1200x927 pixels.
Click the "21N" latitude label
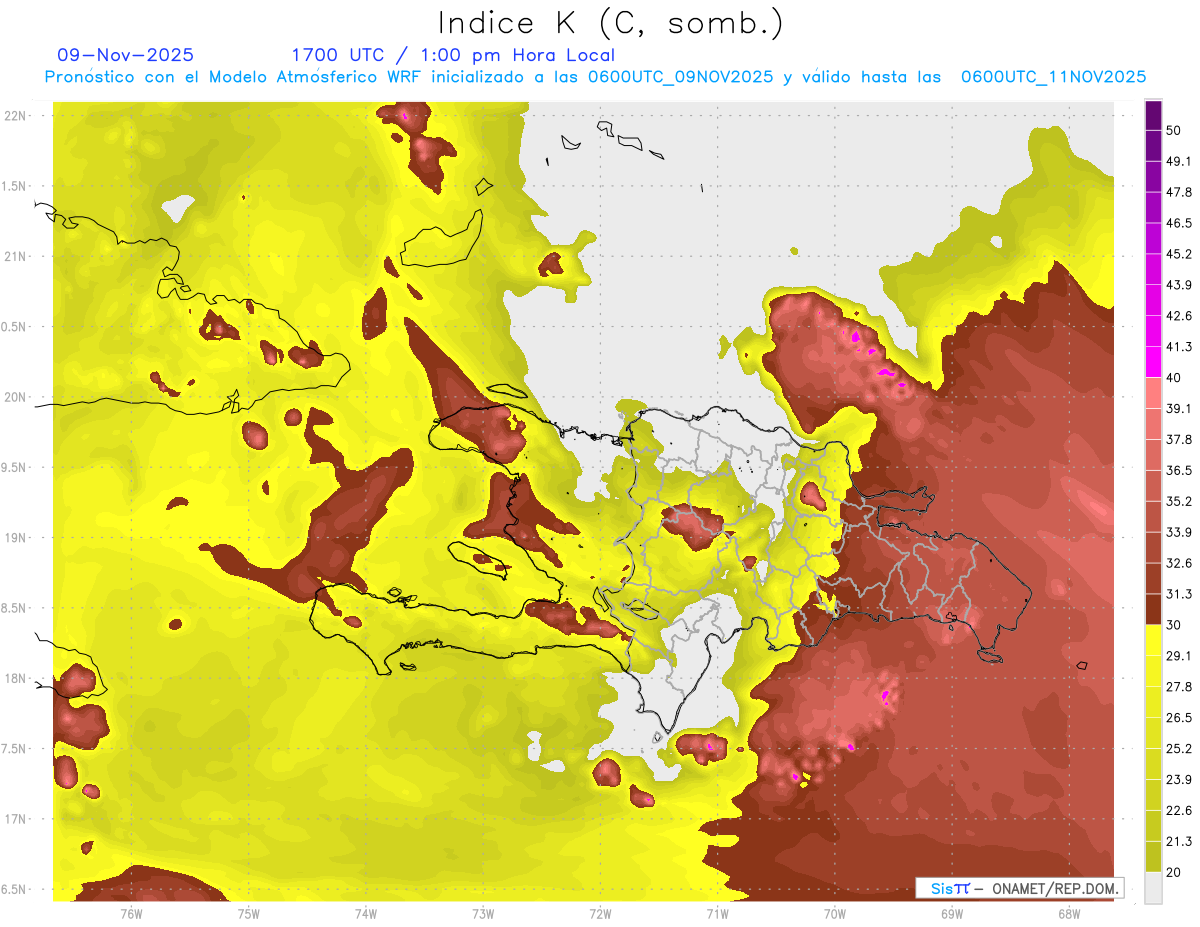(16, 256)
